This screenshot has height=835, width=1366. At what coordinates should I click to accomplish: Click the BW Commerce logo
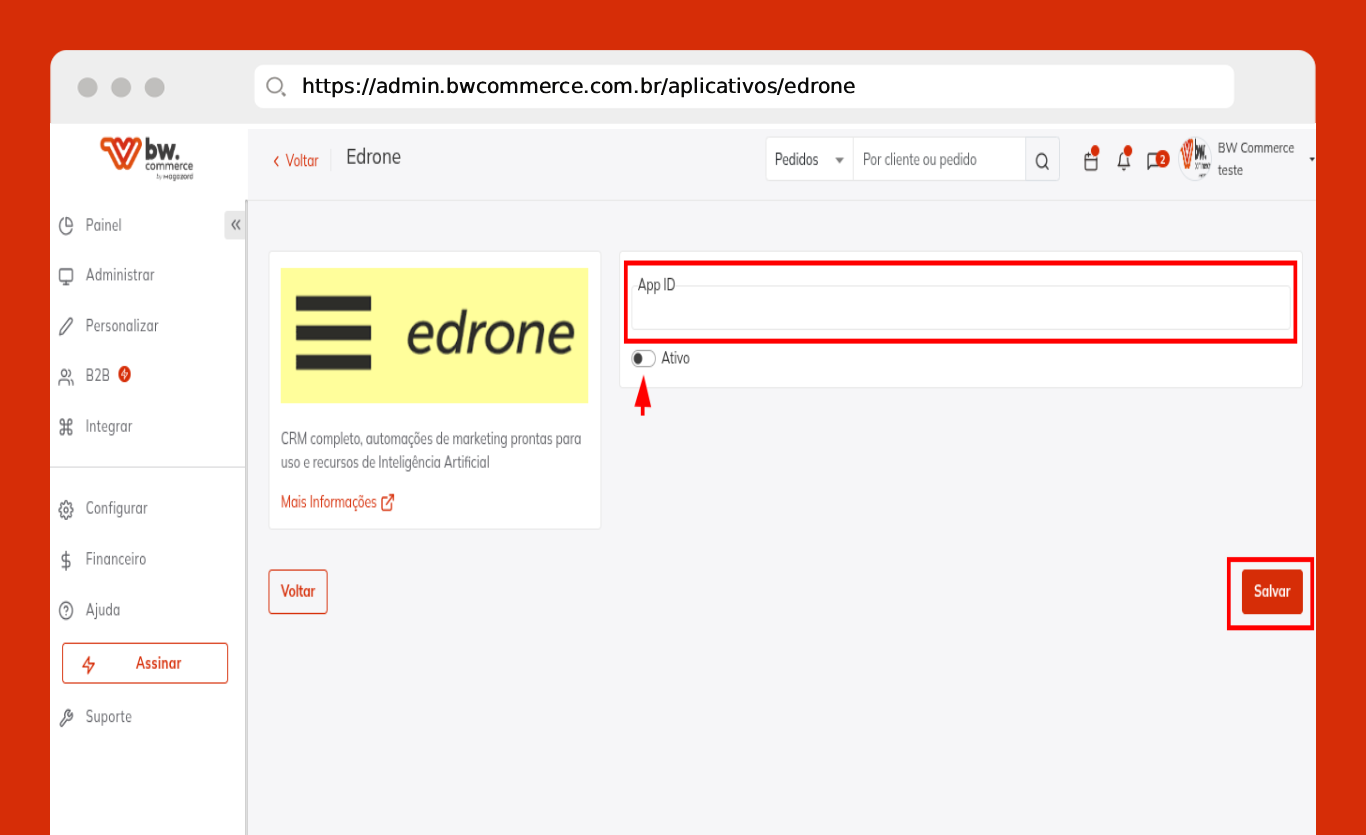147,158
